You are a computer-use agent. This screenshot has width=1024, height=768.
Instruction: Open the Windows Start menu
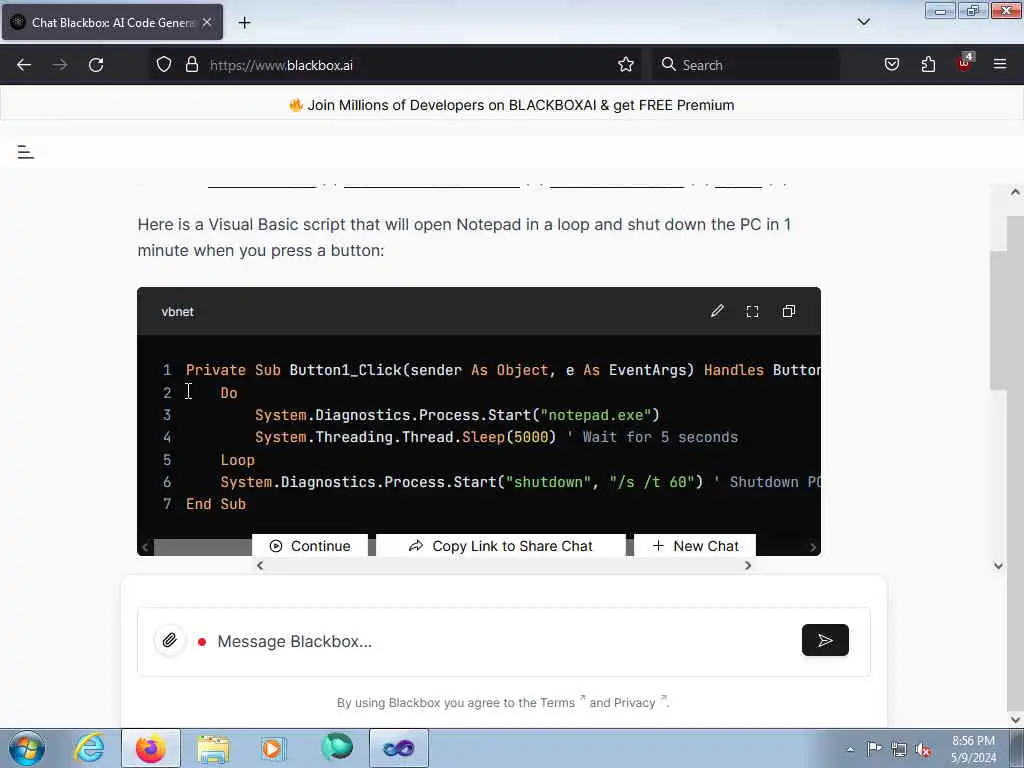(x=26, y=748)
